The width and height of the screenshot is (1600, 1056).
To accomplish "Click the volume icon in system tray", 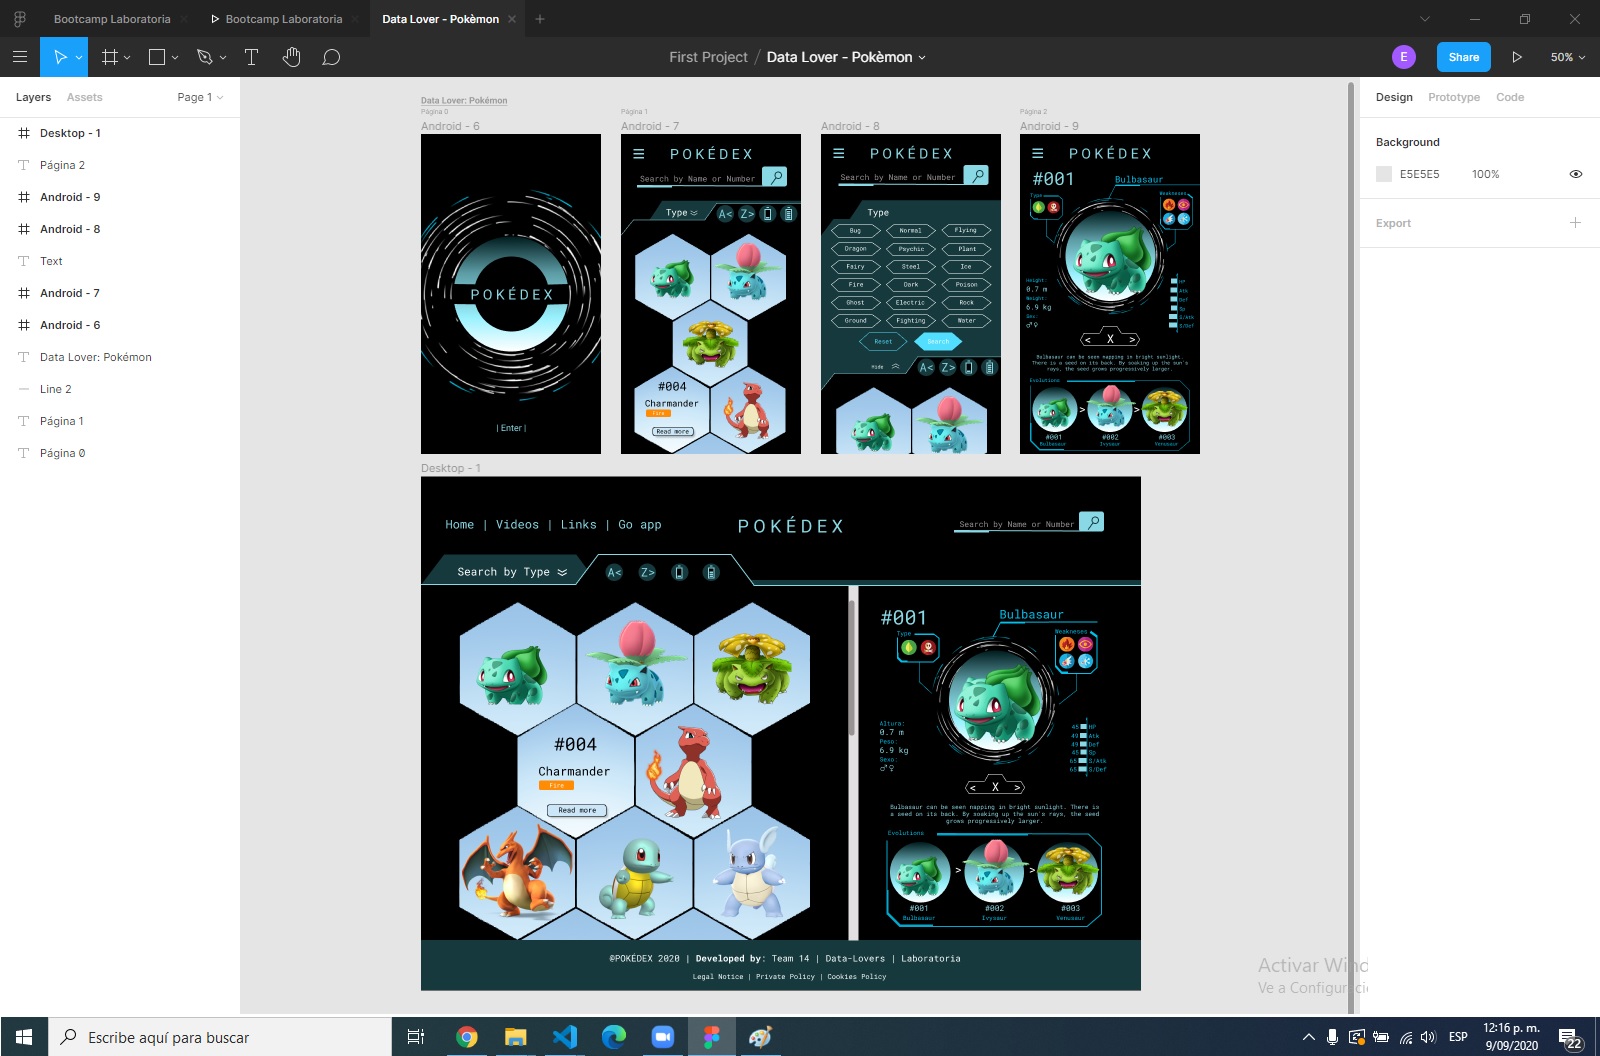I will (x=1428, y=1037).
